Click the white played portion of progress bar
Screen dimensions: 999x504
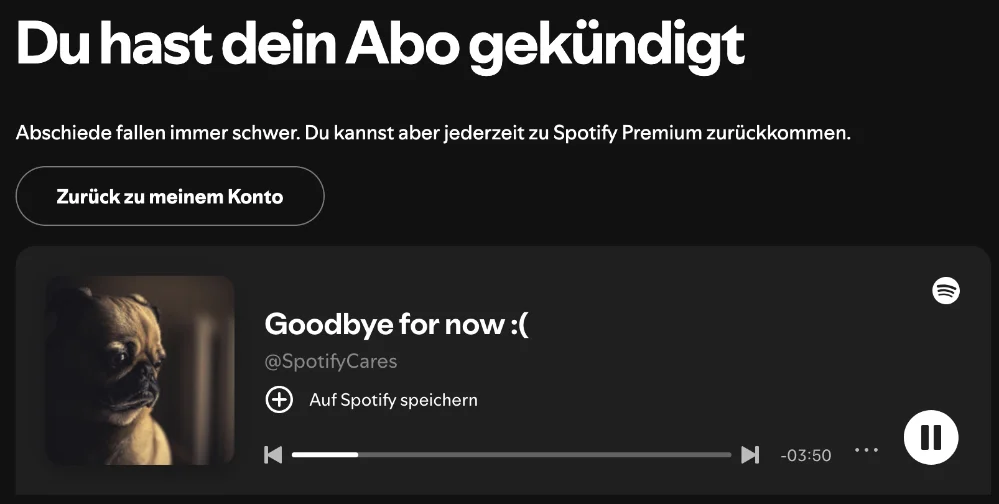click(325, 455)
